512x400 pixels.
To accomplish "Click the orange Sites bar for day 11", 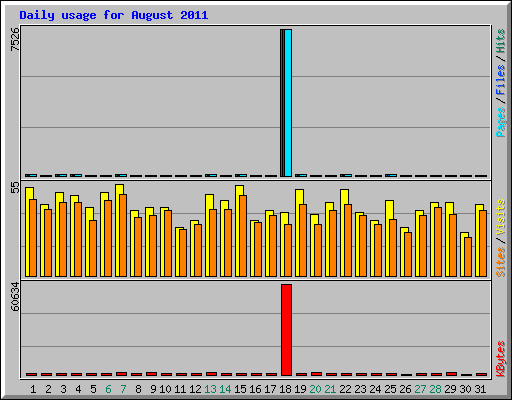I will pos(183,253).
